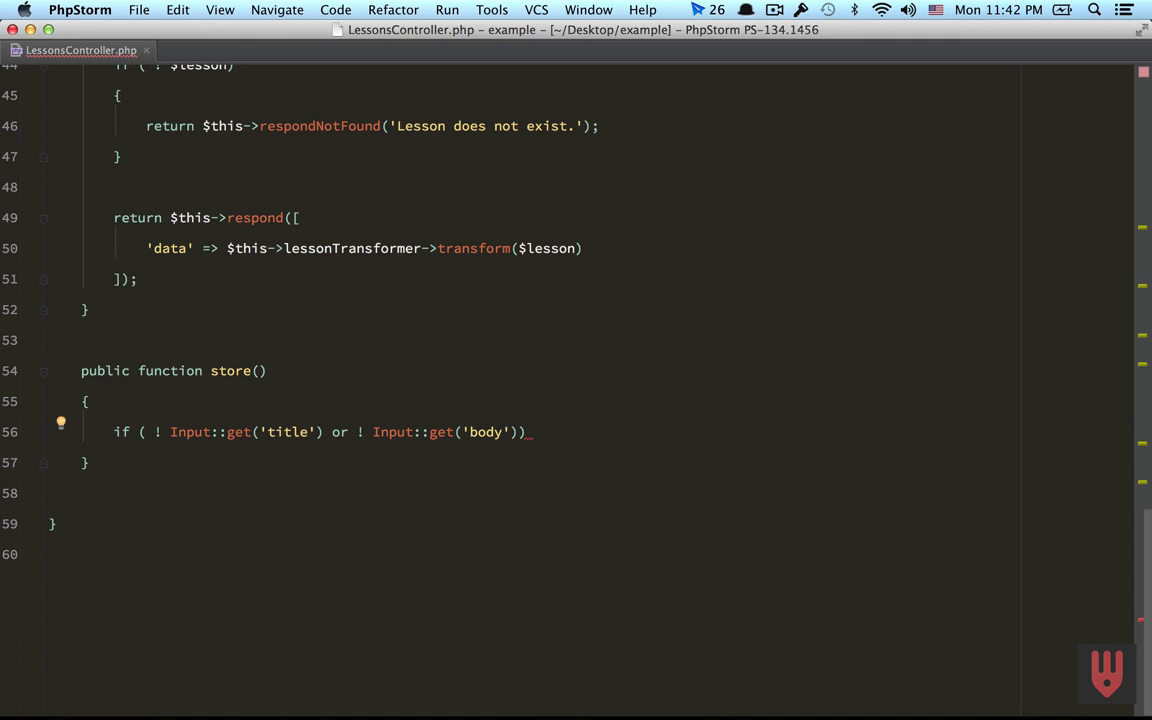Click the blue arrow icon showing 26
Screen dimensions: 1152x720
[708, 10]
